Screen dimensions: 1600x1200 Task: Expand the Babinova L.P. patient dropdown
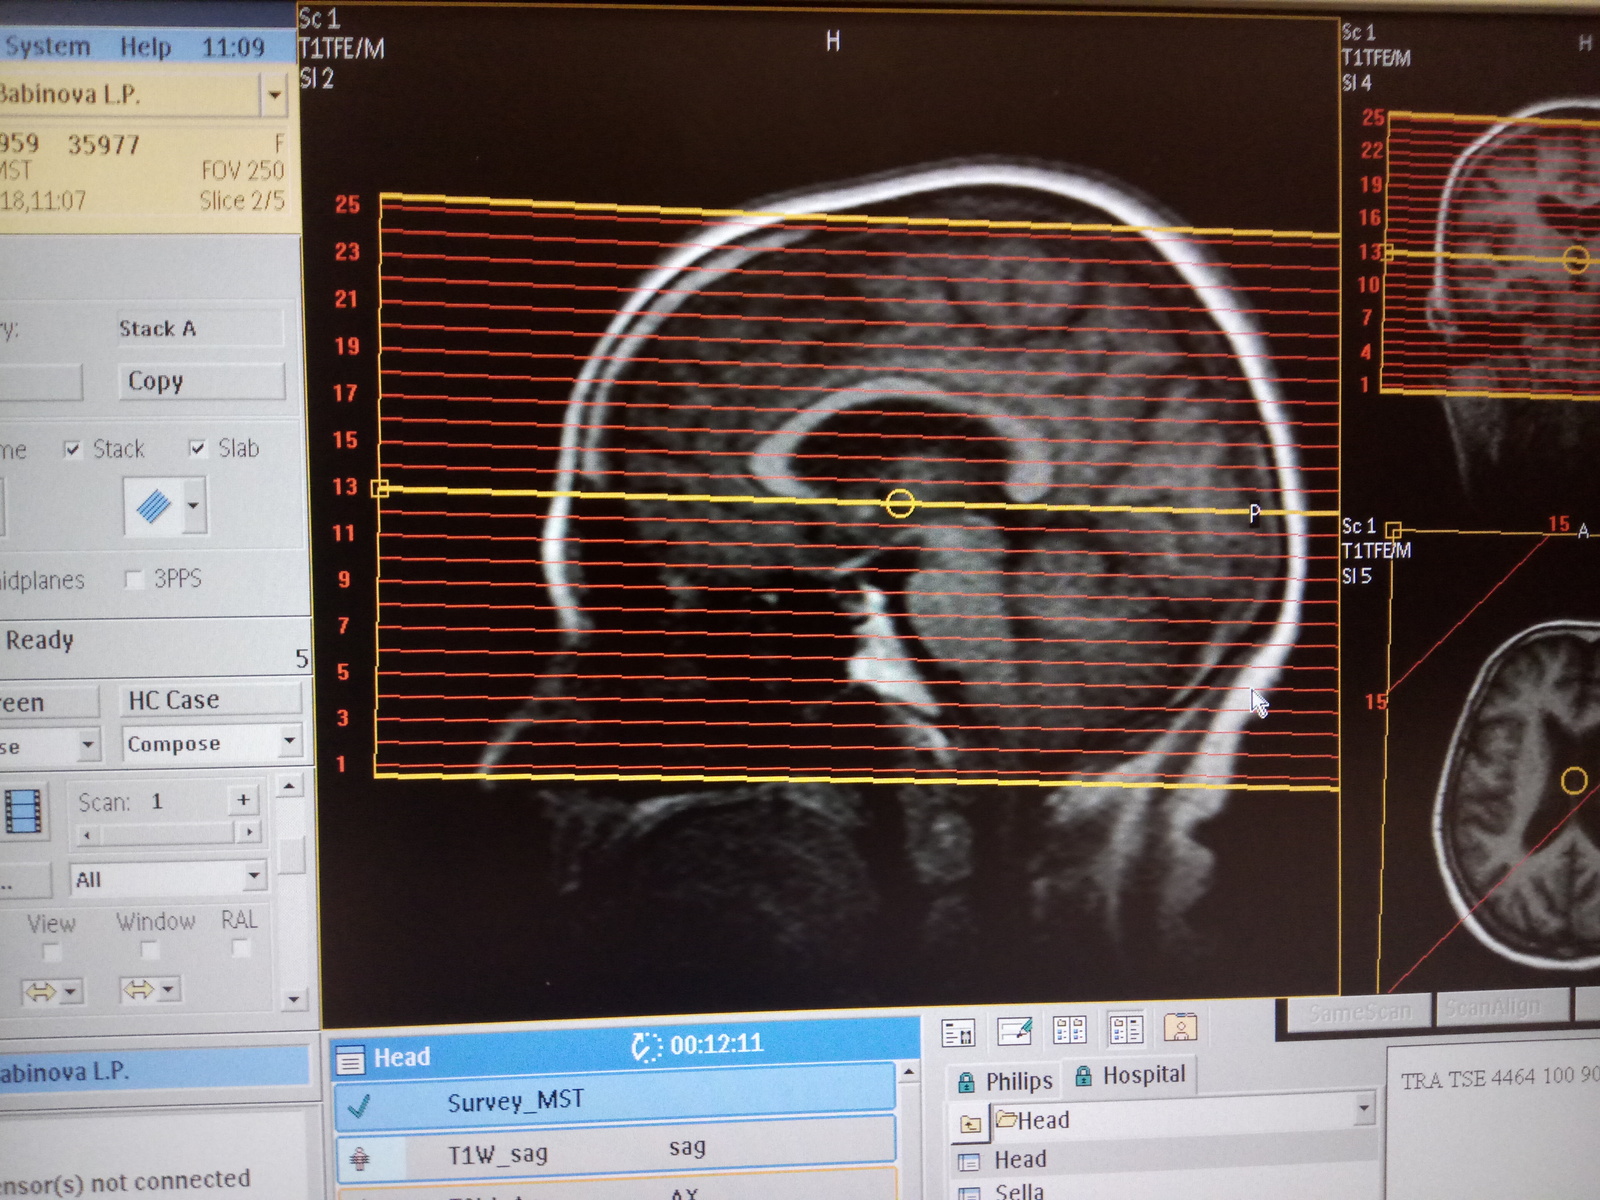[x=273, y=95]
